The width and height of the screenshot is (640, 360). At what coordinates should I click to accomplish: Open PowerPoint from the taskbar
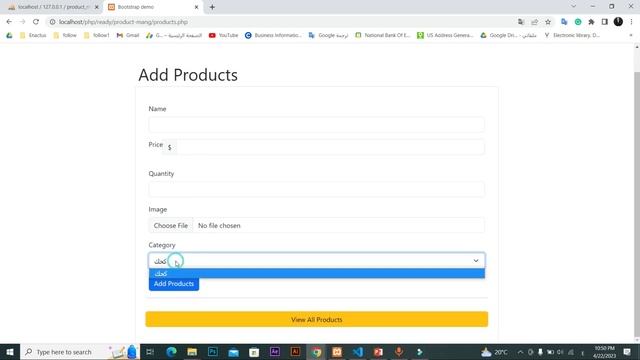click(x=378, y=352)
